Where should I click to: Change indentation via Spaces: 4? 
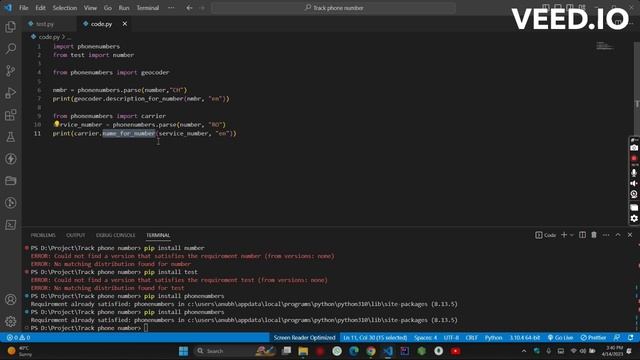(x=425, y=338)
